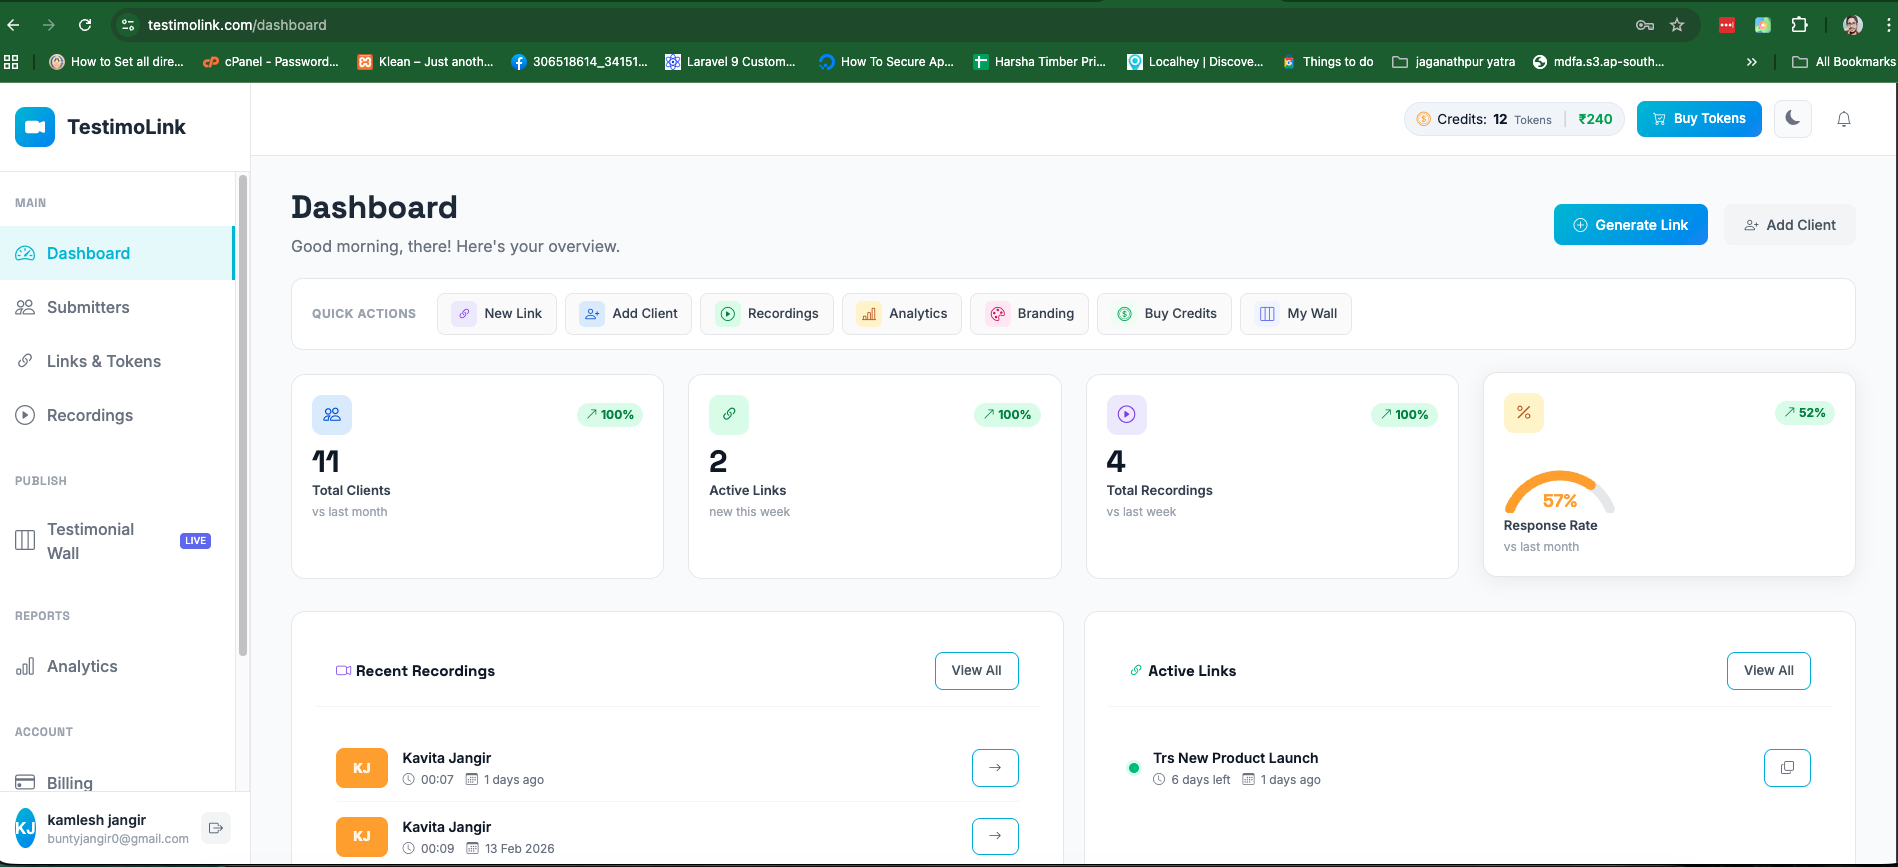Open the Laravel 9 Custom bookmark
The image size is (1898, 867).
tap(730, 62)
